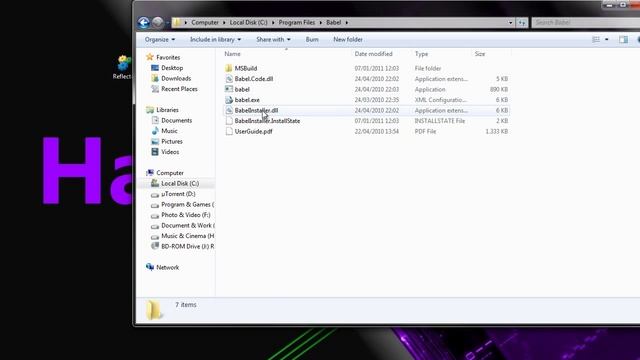This screenshot has height=360, width=640.
Task: Open Recent Places in Favorites
Action: [179, 89]
